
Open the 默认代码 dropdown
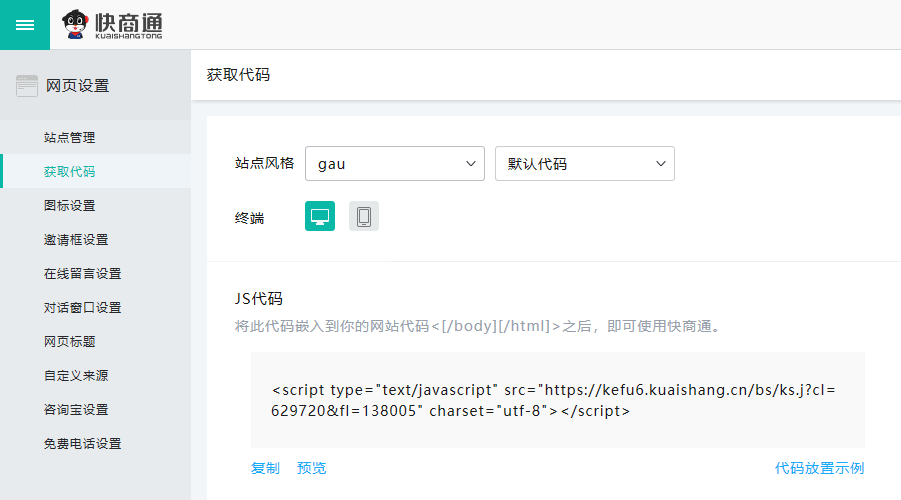[585, 164]
